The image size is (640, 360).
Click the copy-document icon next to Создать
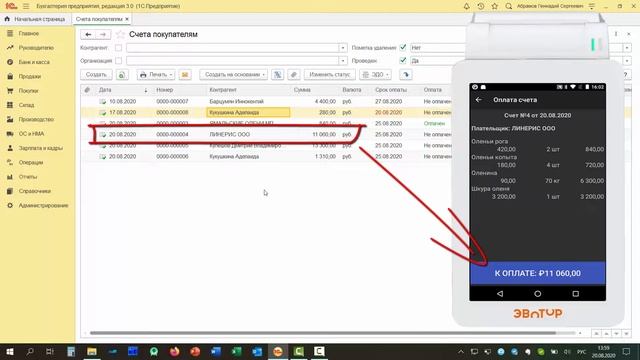pyautogui.click(x=122, y=75)
